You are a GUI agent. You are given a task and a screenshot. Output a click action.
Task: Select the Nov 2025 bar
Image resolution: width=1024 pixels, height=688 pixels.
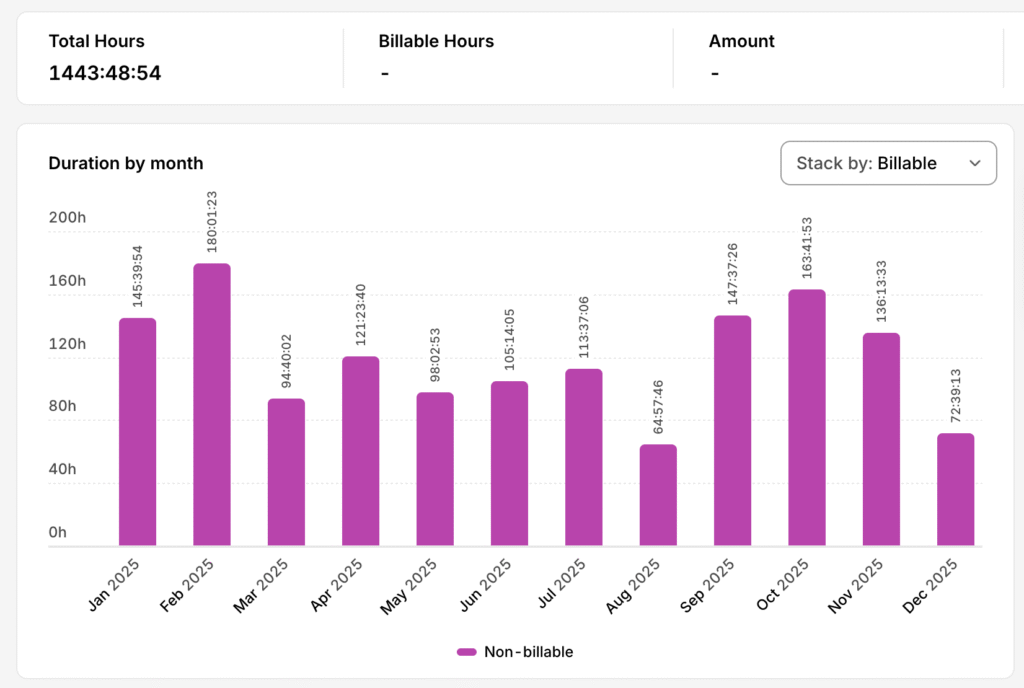click(x=881, y=439)
